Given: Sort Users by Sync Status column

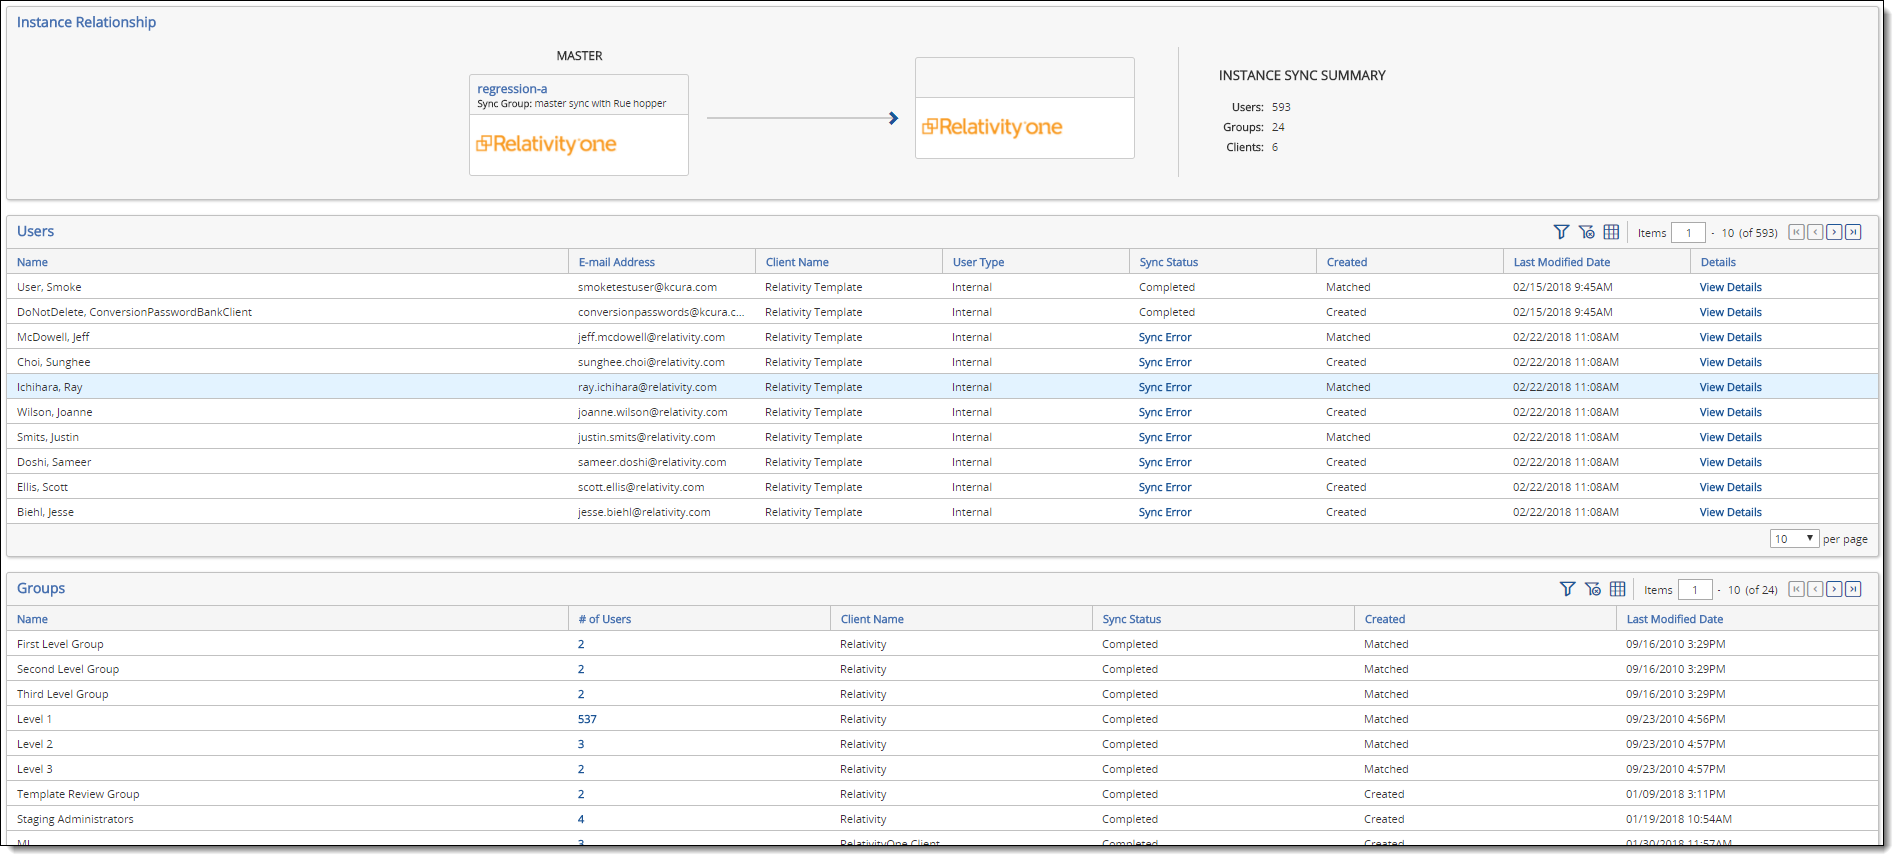Looking at the screenshot, I should pos(1168,262).
